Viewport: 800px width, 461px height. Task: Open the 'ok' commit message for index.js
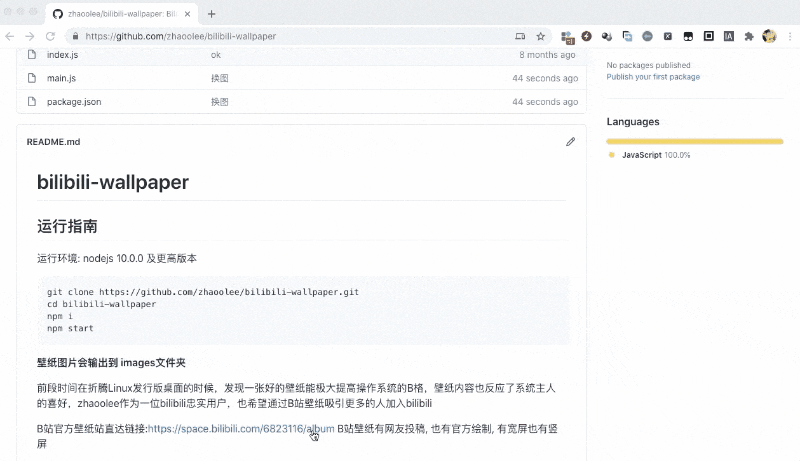coord(216,55)
